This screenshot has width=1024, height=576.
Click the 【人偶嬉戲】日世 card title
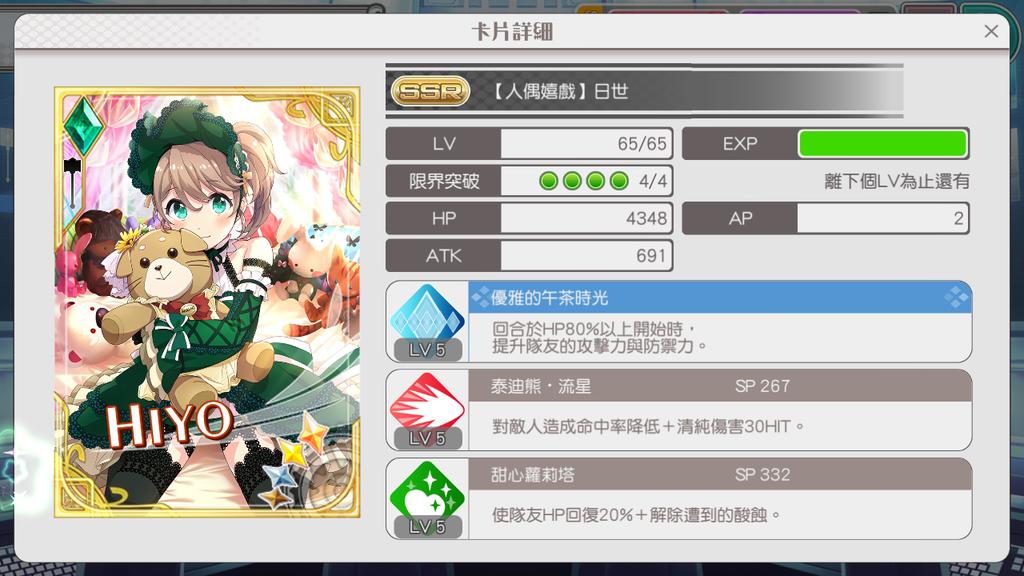558,91
